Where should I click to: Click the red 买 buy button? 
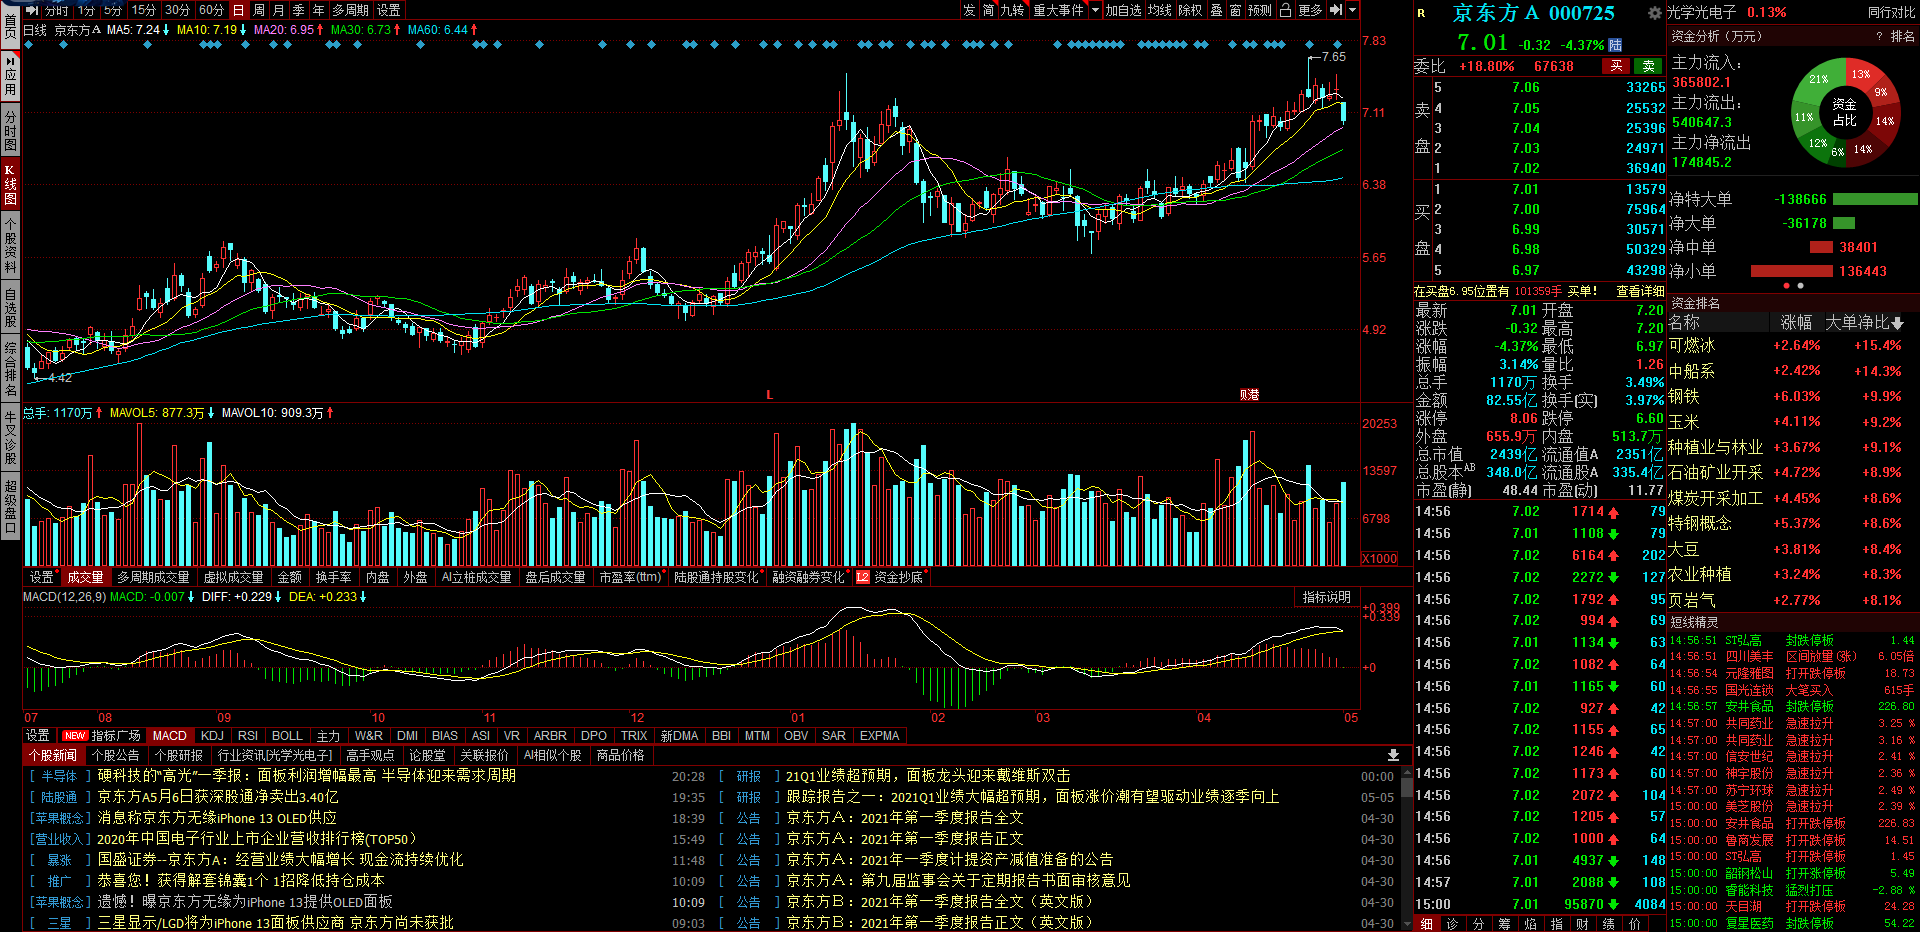coord(1616,66)
